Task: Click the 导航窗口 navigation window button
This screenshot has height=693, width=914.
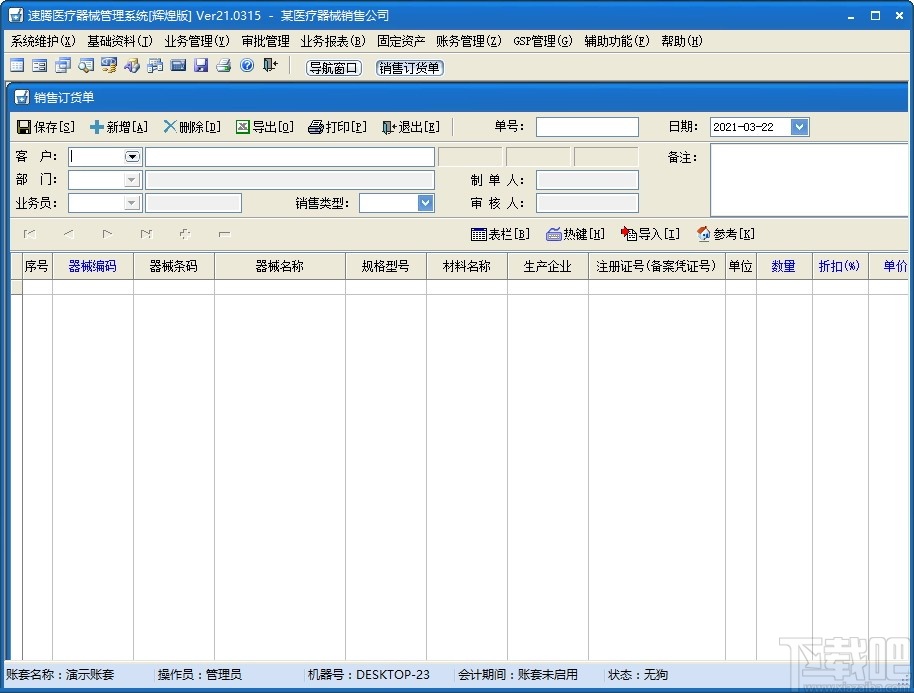Action: point(333,68)
